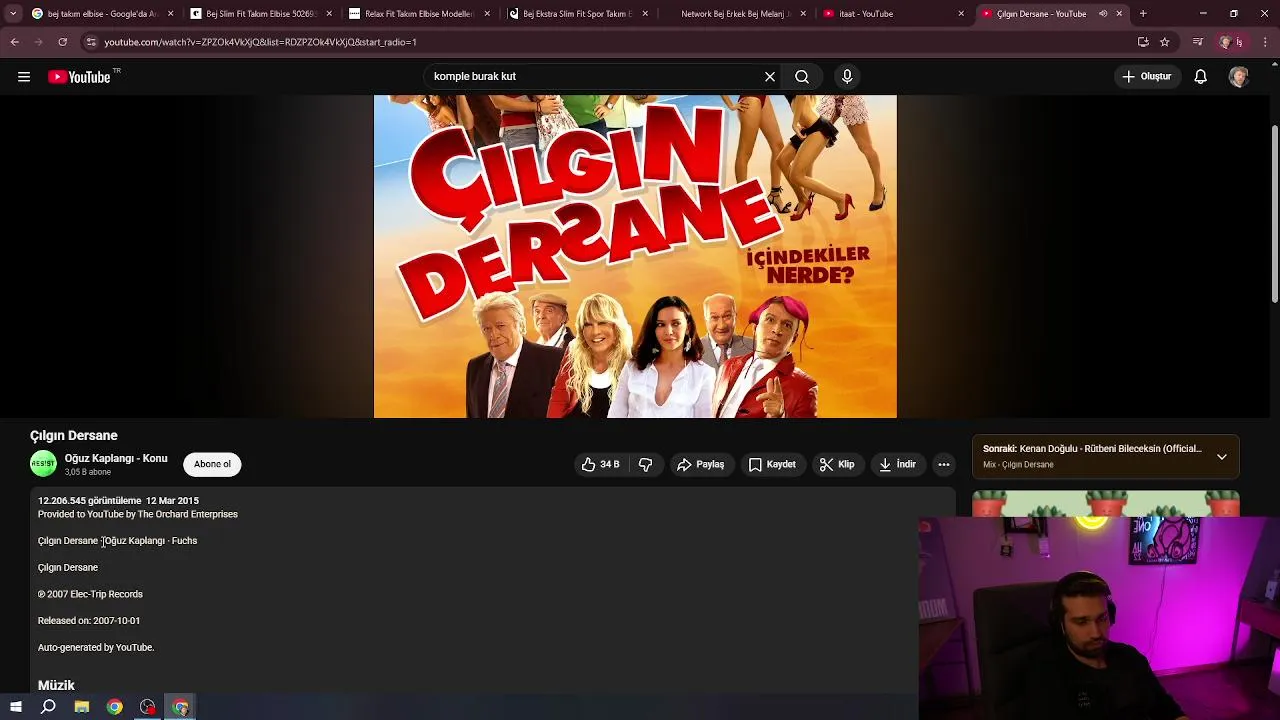This screenshot has width=1280, height=720.
Task: Start voice search with the microphone
Action: pyautogui.click(x=847, y=77)
